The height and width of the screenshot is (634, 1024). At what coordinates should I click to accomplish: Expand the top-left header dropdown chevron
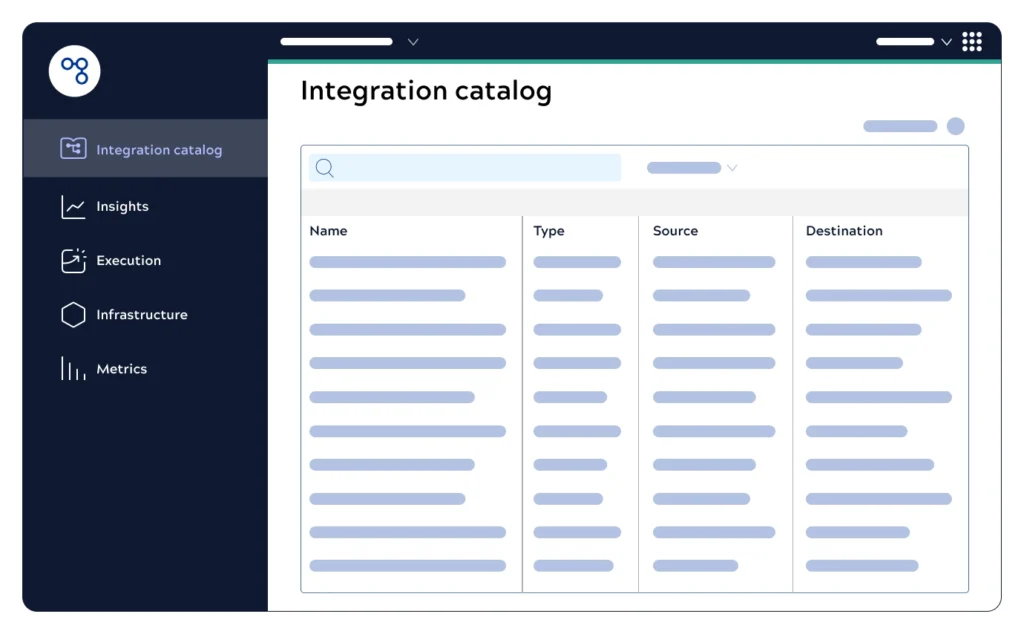(x=413, y=42)
